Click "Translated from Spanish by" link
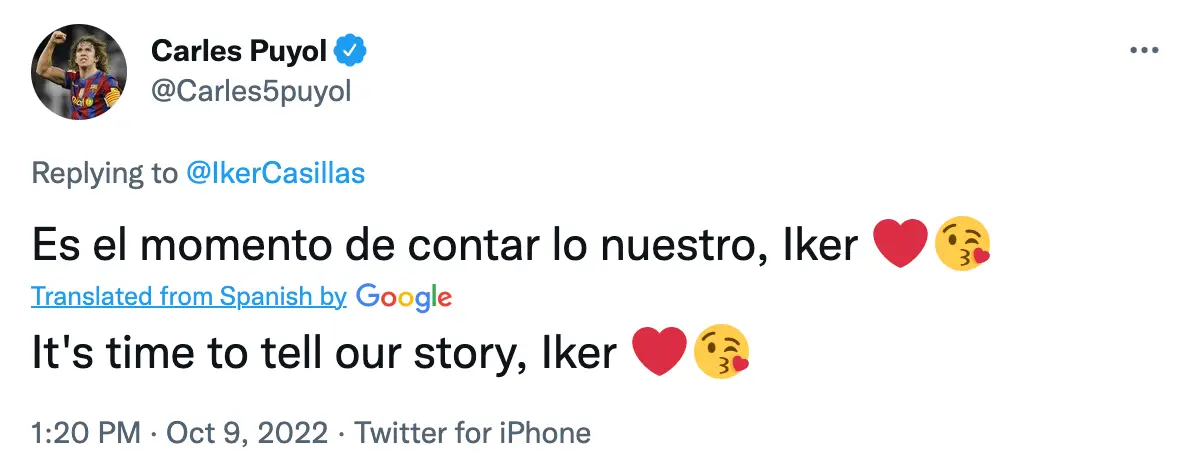 coord(189,297)
